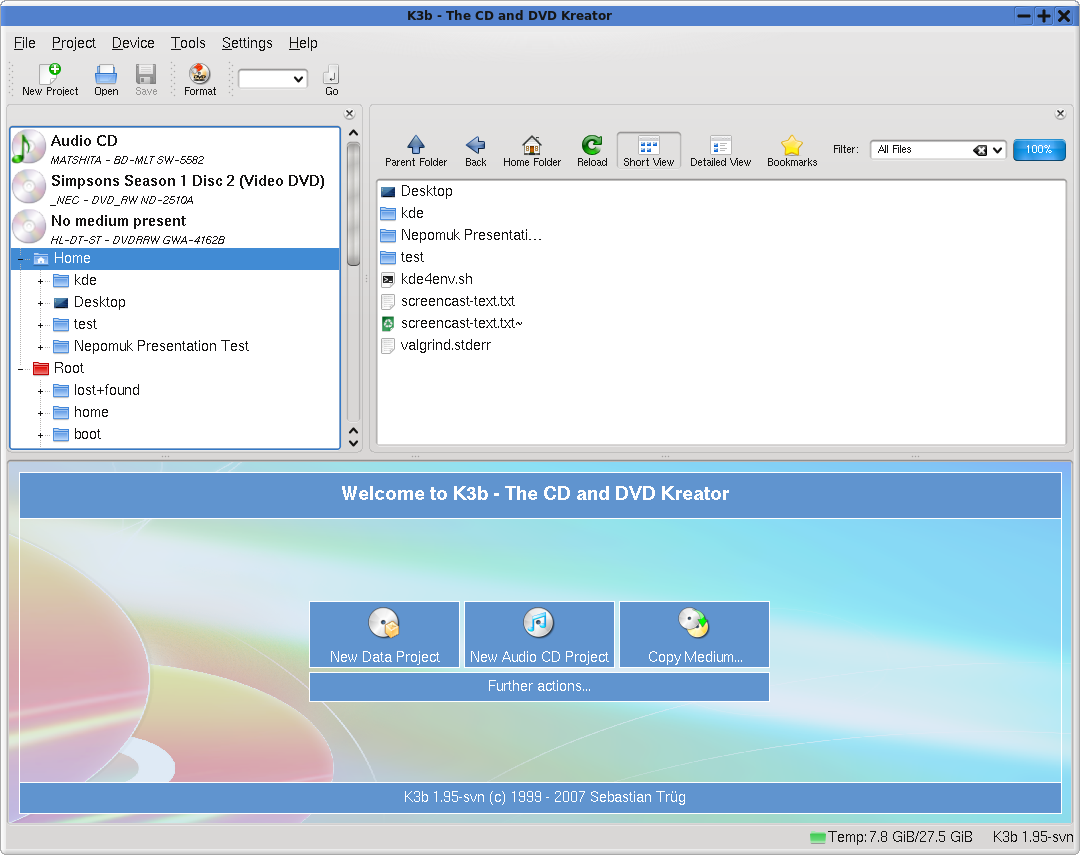Expand the test tree folder
Image resolution: width=1080 pixels, height=855 pixels.
coord(40,325)
